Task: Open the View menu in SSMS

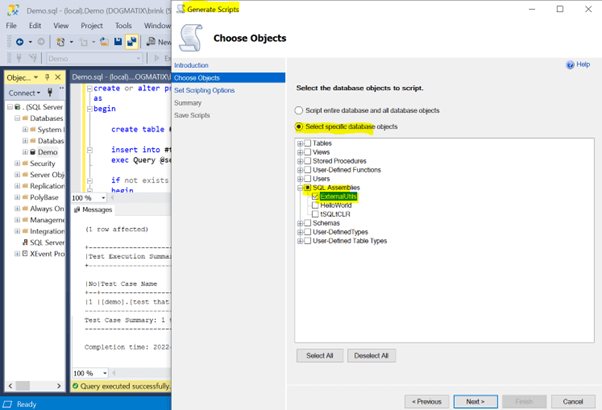Action: [x=61, y=26]
